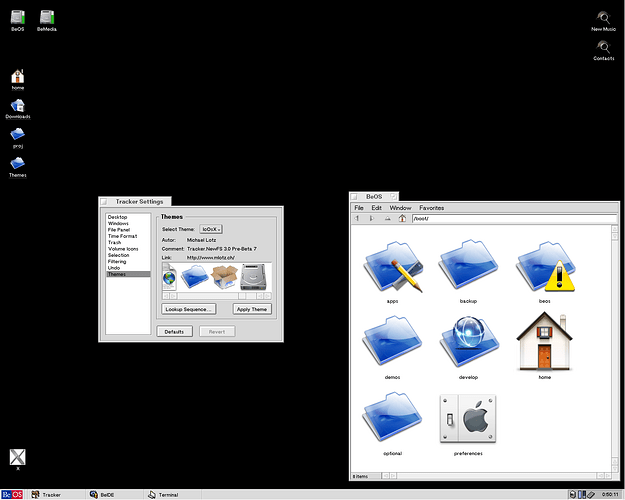The width and height of the screenshot is (625, 500).
Task: Select Themes in settings list
Action: tap(128, 274)
